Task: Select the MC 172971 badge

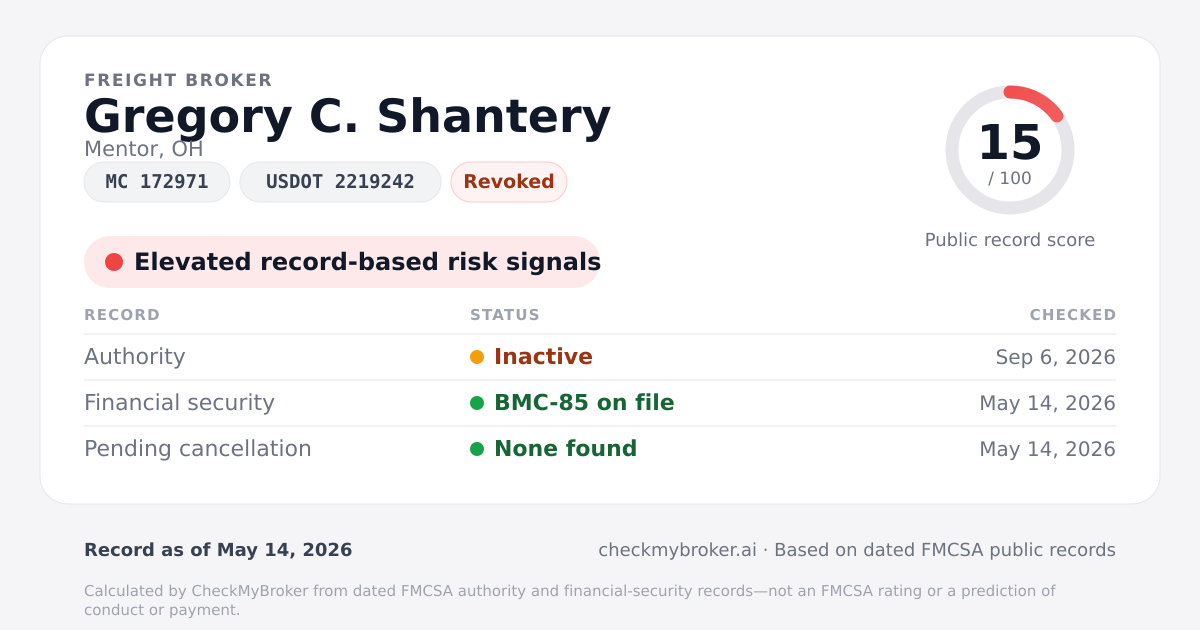Action: (x=157, y=182)
